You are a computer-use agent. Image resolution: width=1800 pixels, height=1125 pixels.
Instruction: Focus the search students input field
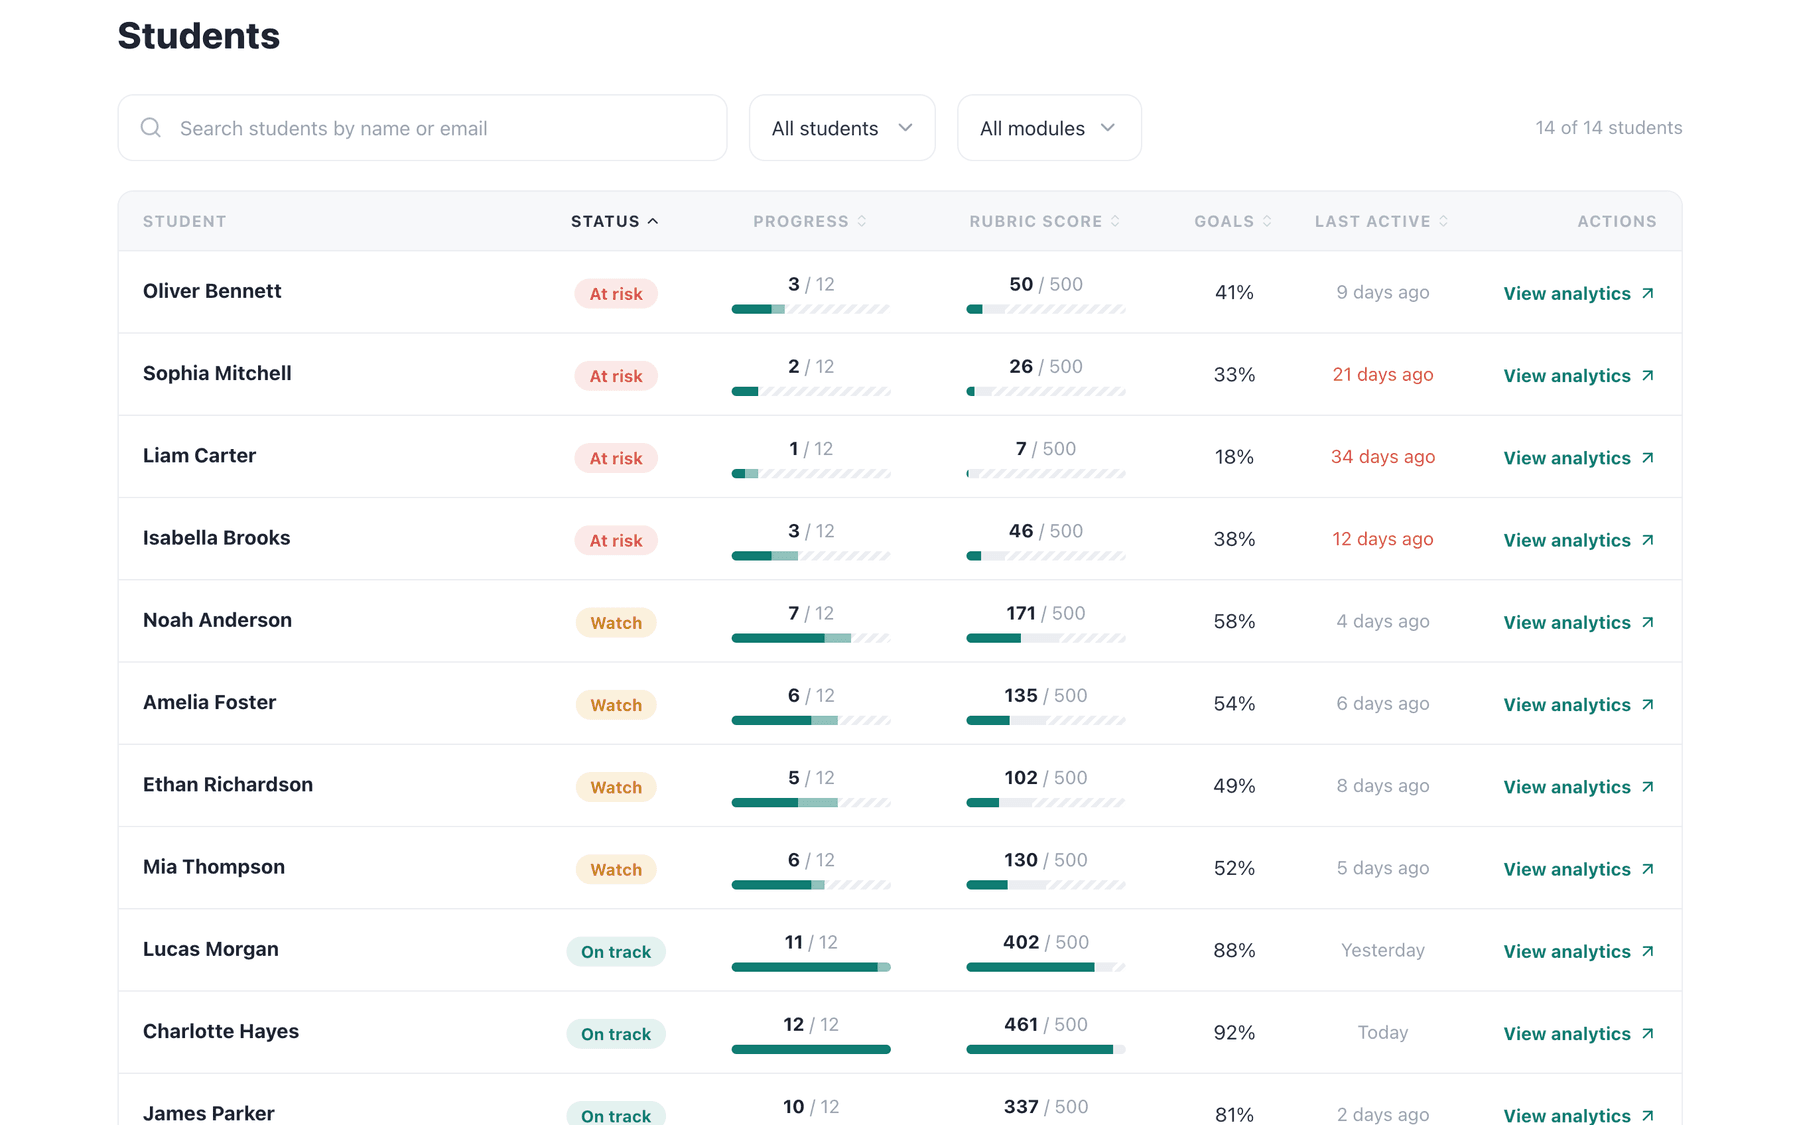[x=422, y=128]
